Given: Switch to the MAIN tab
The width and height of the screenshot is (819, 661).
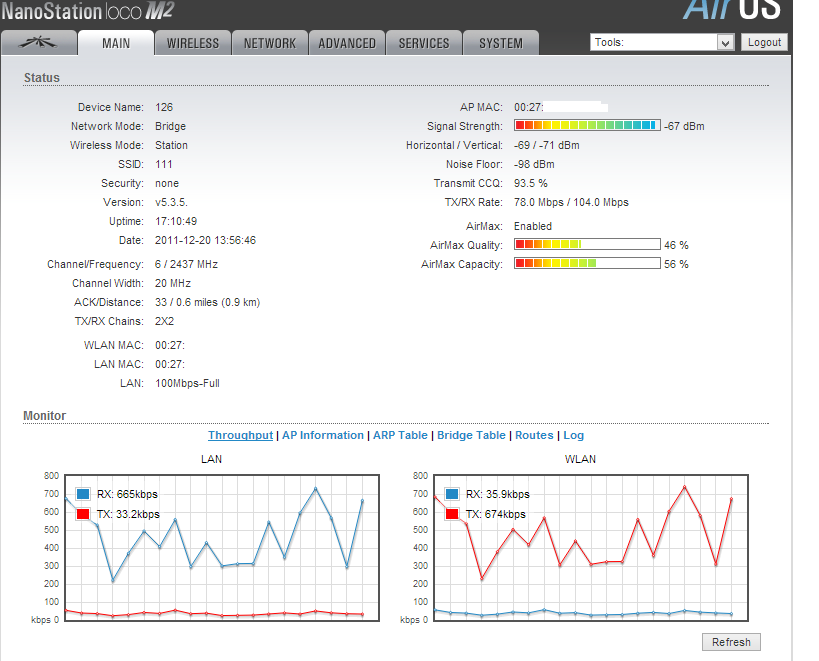Looking at the screenshot, I should (x=116, y=43).
